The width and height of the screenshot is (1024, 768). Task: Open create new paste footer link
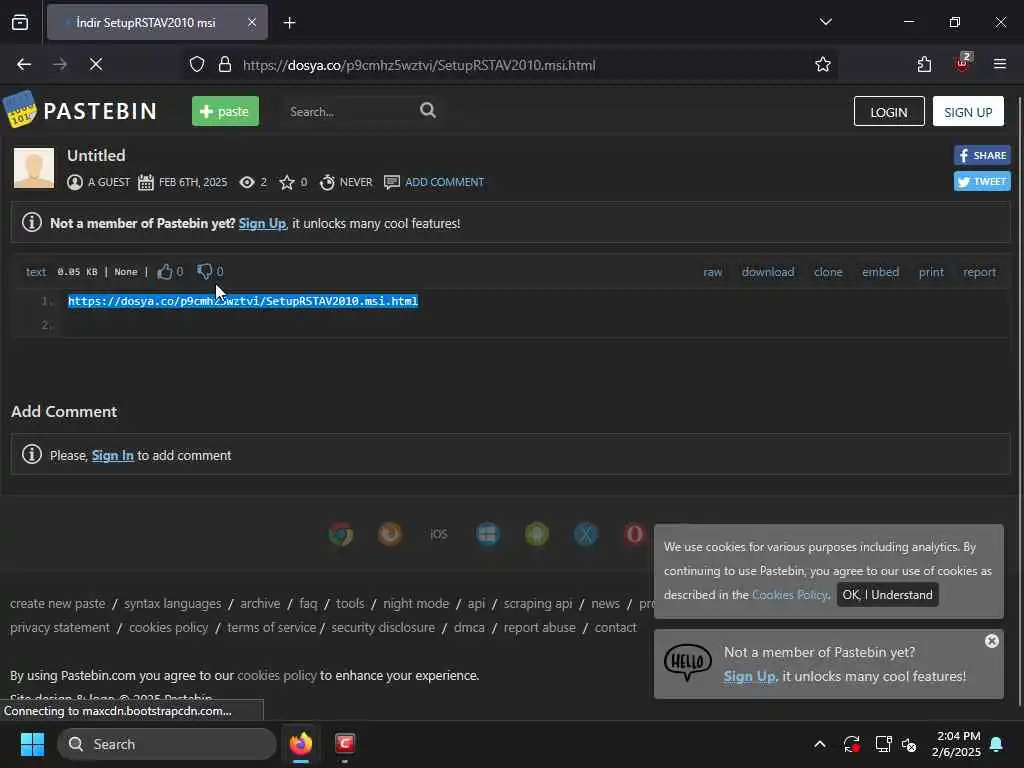pyautogui.click(x=57, y=603)
